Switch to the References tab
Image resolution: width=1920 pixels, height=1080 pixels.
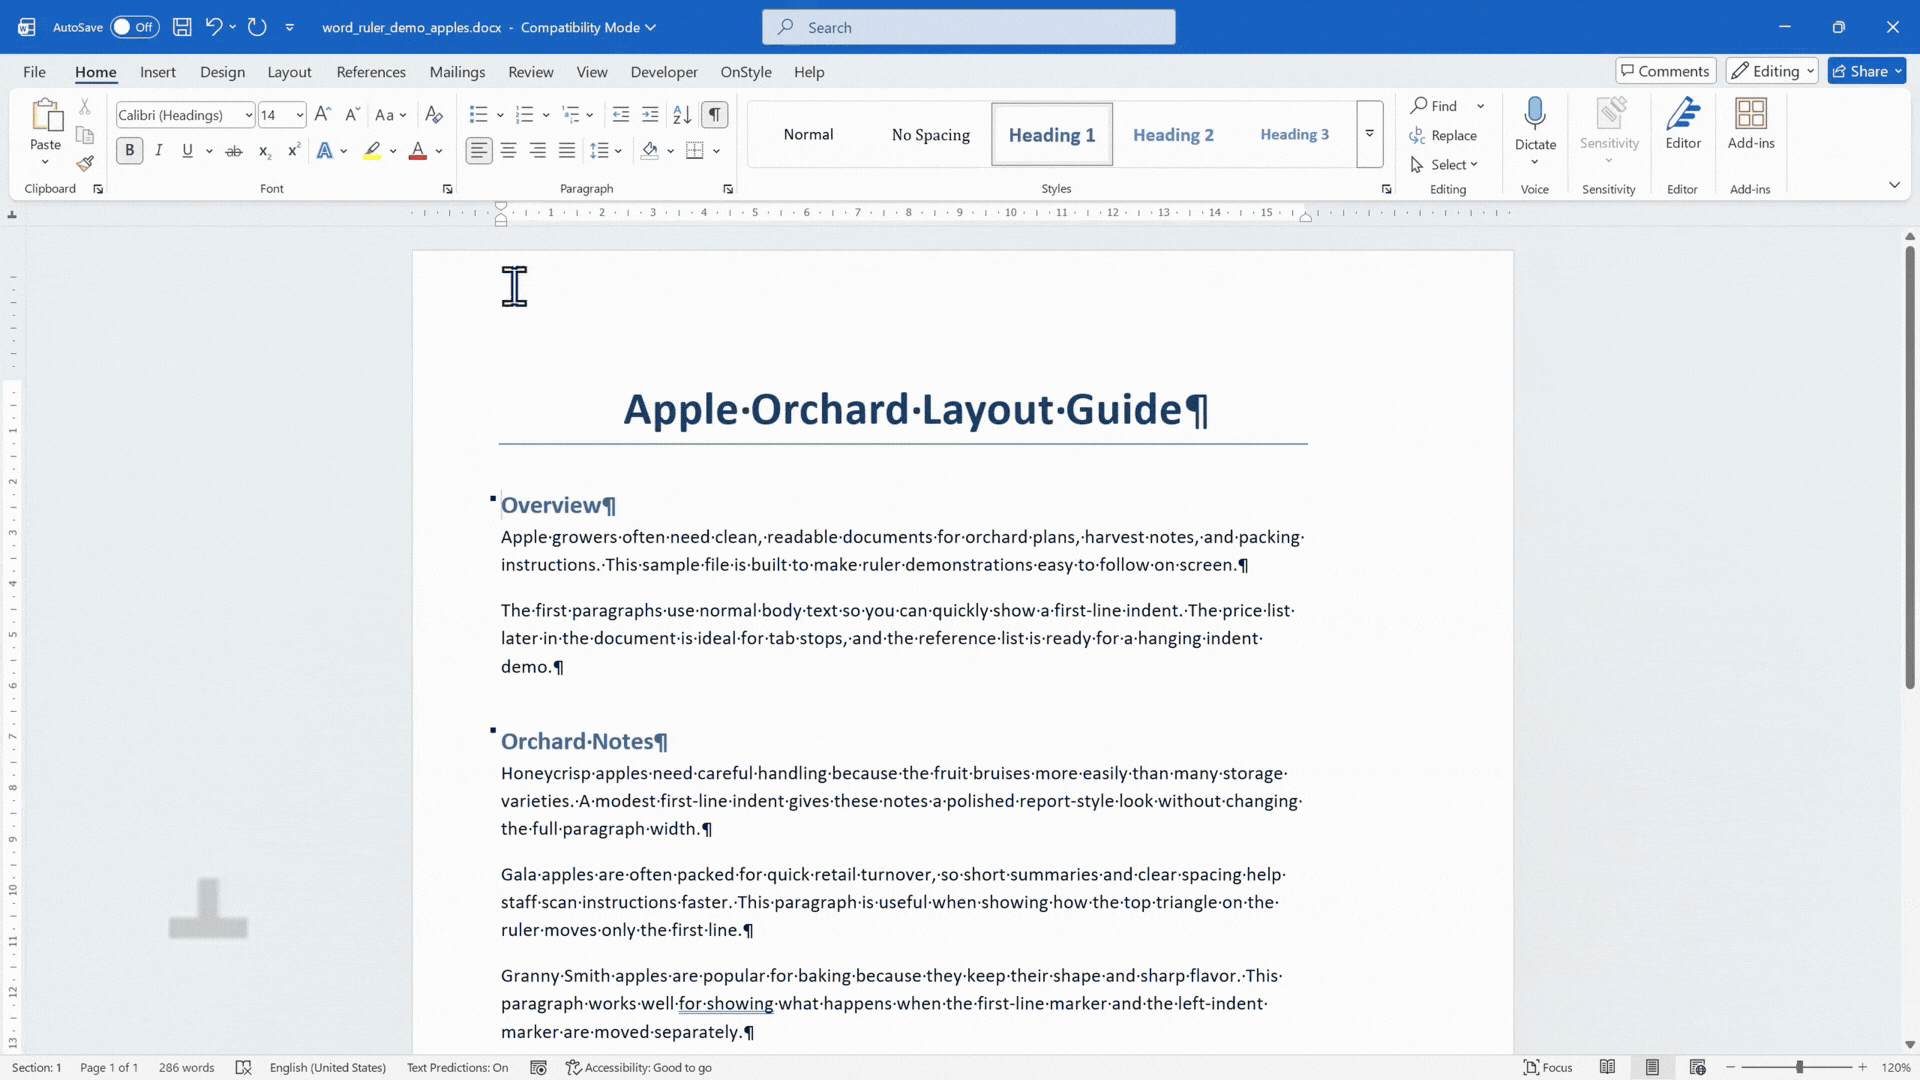click(371, 72)
